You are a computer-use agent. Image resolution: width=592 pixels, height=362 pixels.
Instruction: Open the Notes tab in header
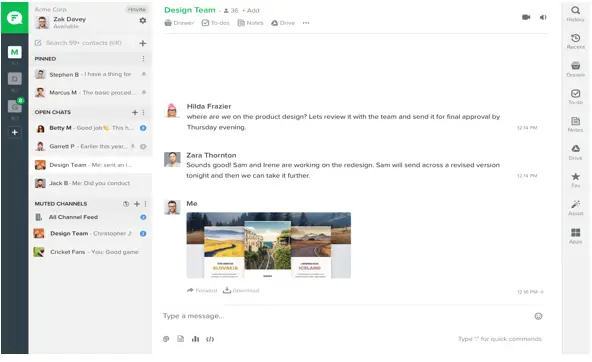click(x=250, y=23)
